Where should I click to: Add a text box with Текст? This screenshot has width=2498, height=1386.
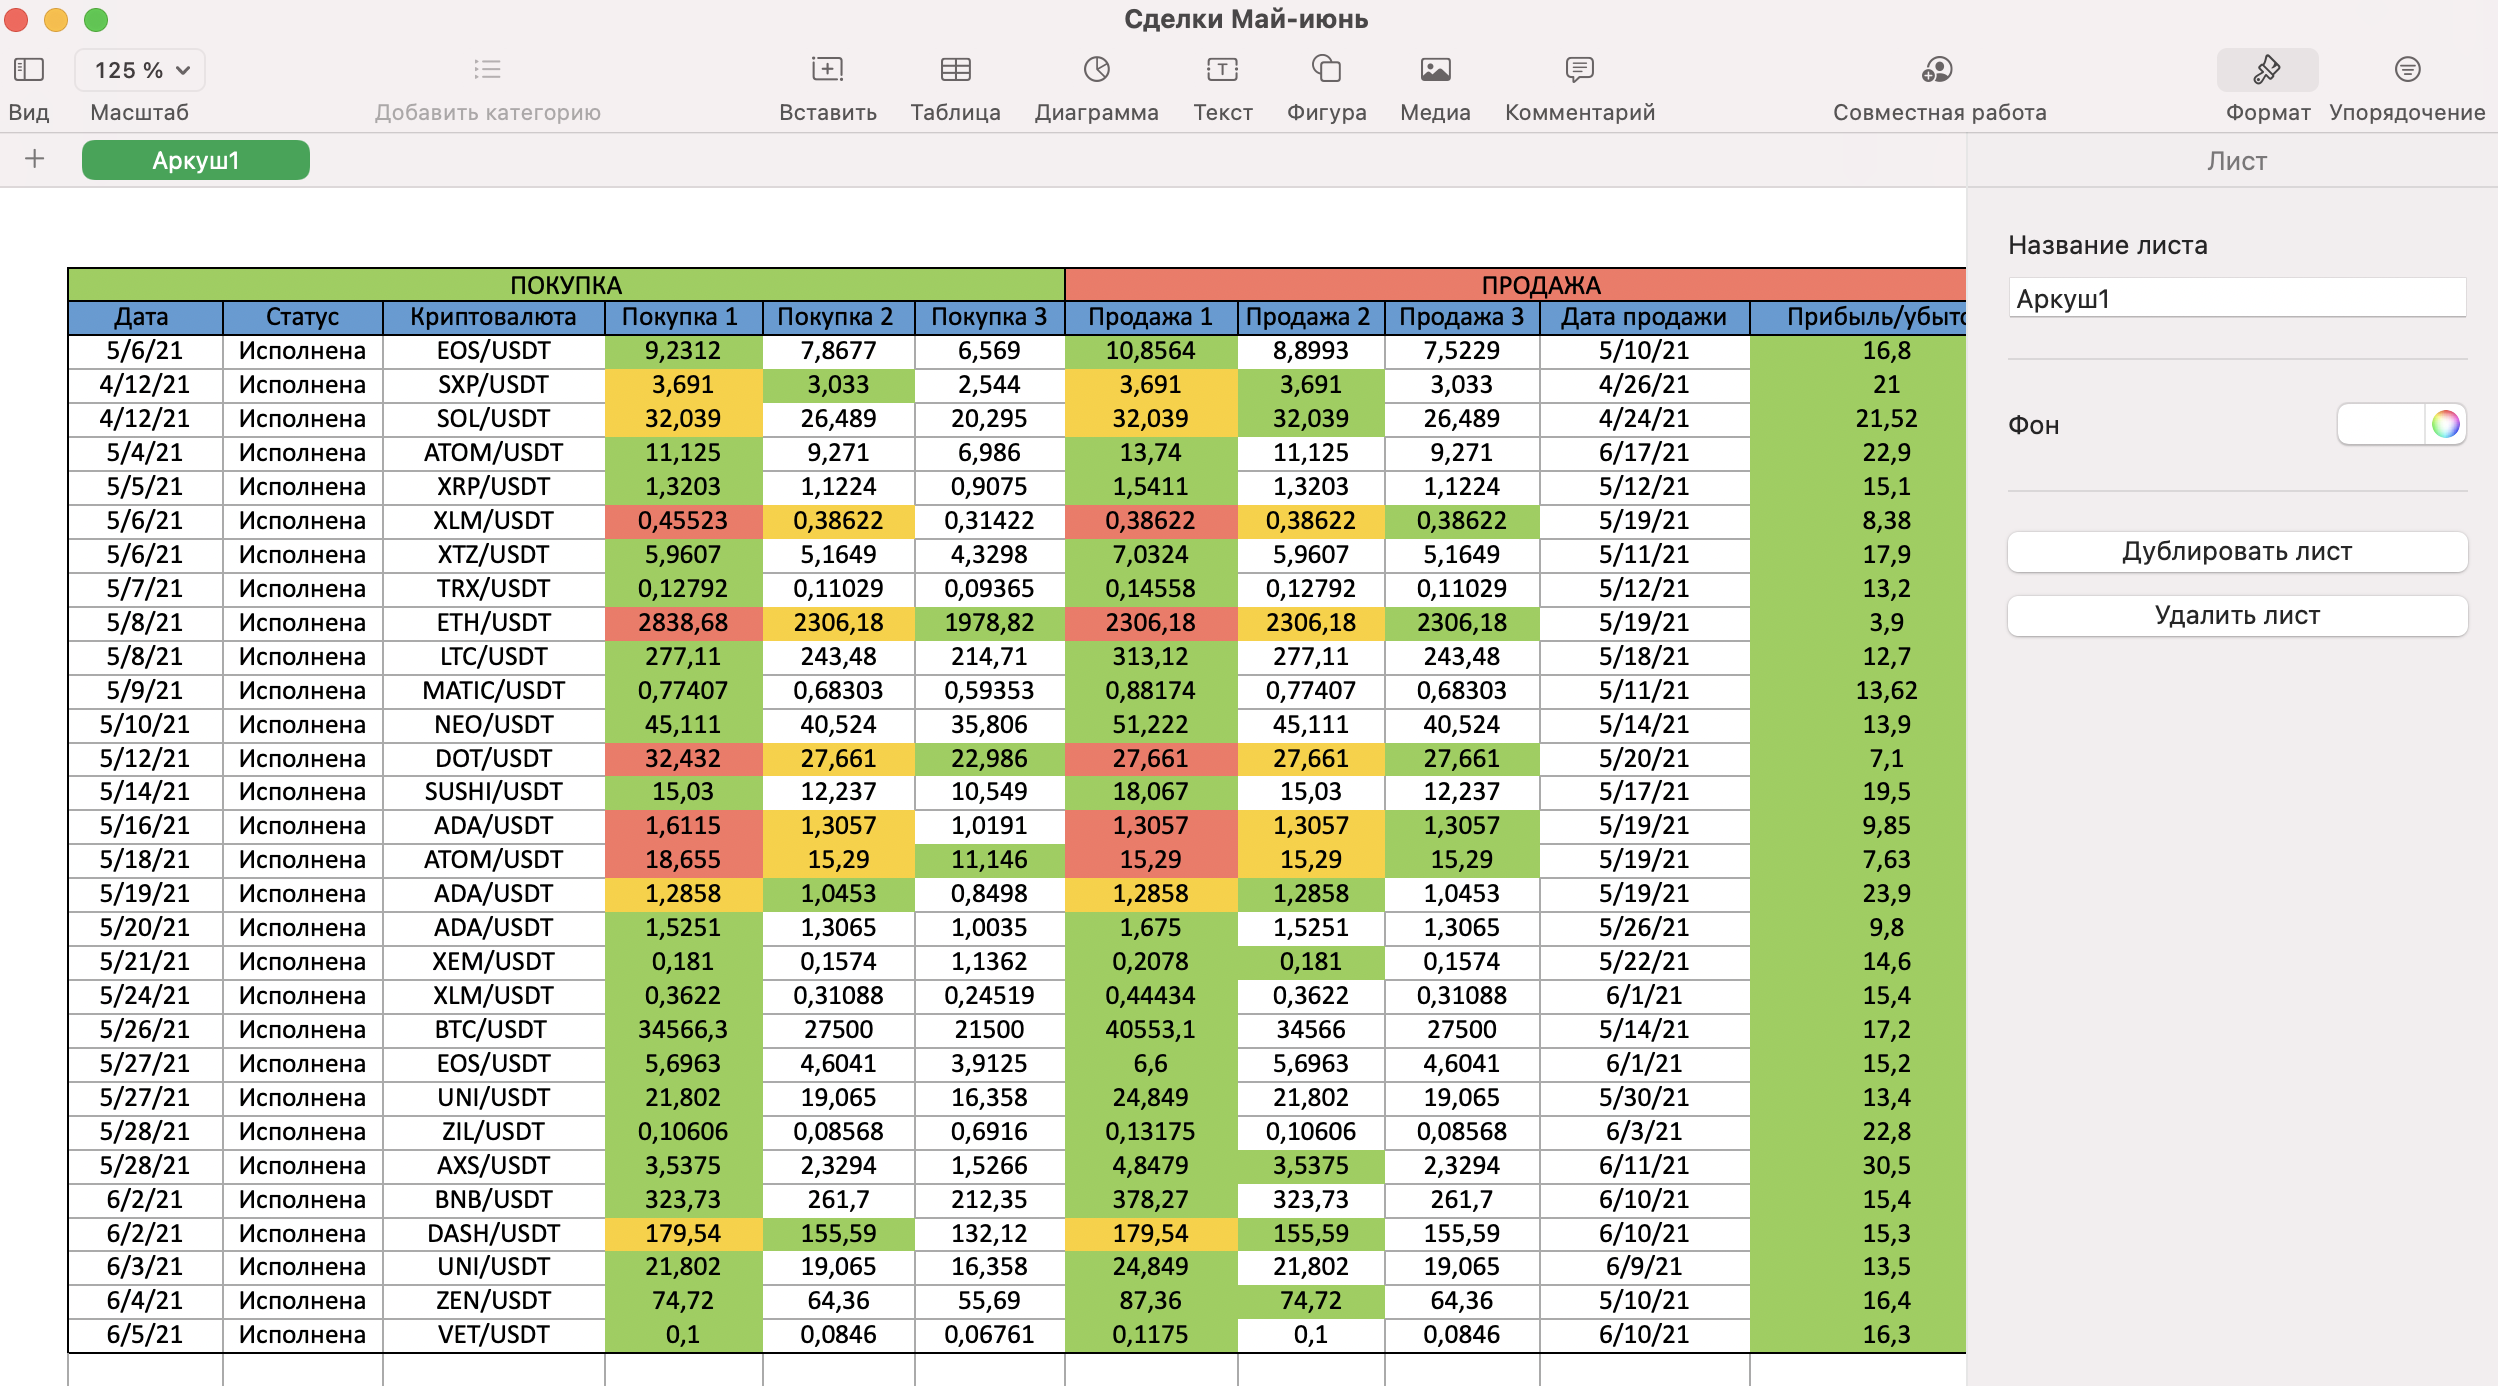(1222, 69)
